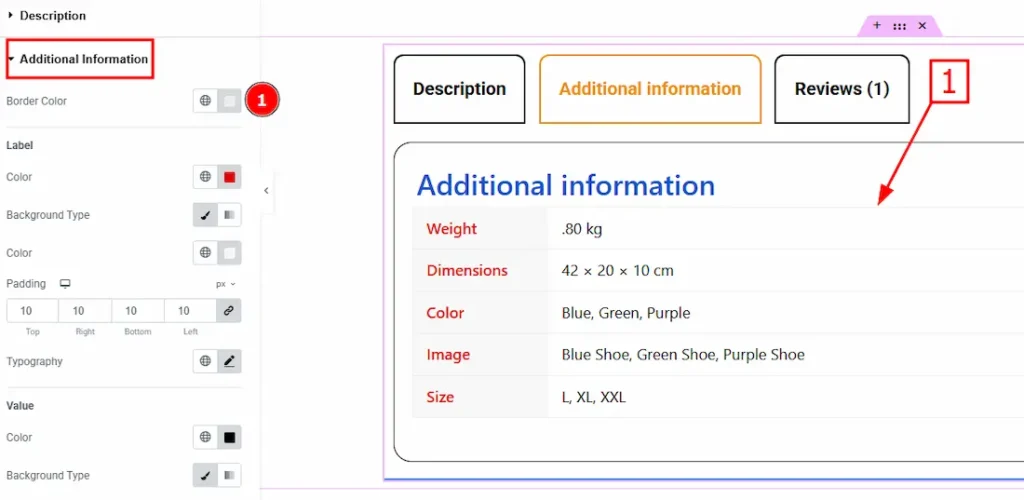Open the Reviews (1) tab
This screenshot has width=1024, height=500.
tap(841, 89)
